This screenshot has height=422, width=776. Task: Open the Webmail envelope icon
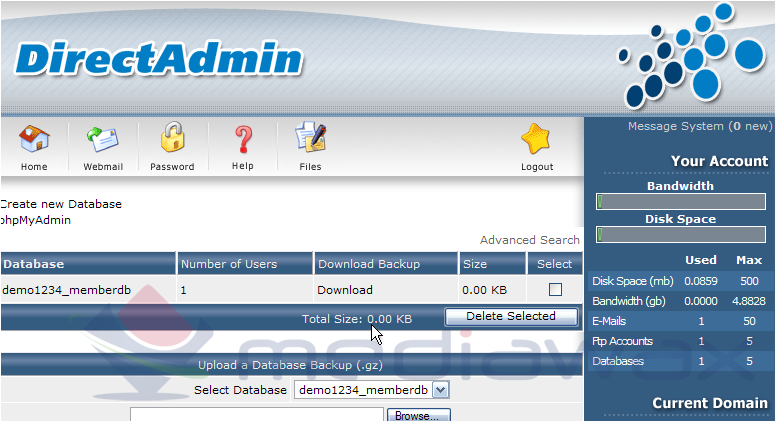[103, 140]
